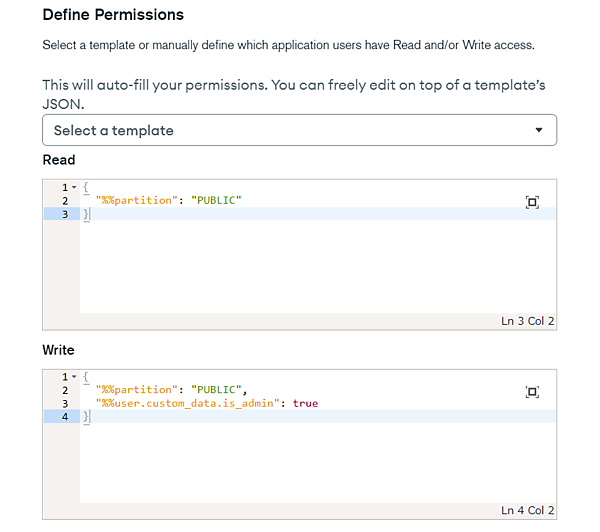The height and width of the screenshot is (532, 600).
Task: Click the "%%user.custom_data.is_admin" key in Write editor
Action: click(187, 403)
